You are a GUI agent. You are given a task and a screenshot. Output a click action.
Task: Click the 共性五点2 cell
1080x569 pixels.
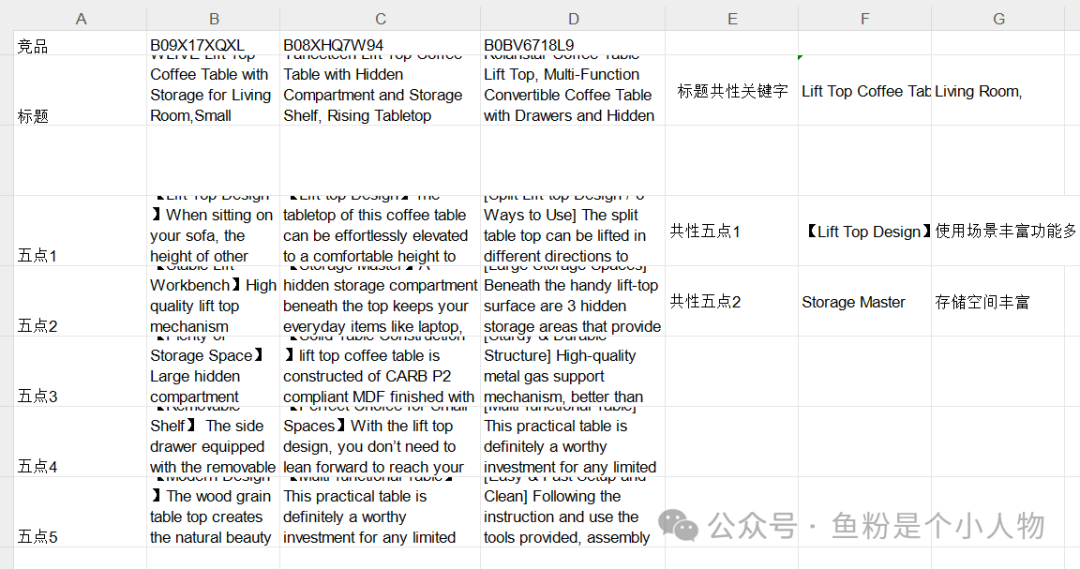click(732, 301)
